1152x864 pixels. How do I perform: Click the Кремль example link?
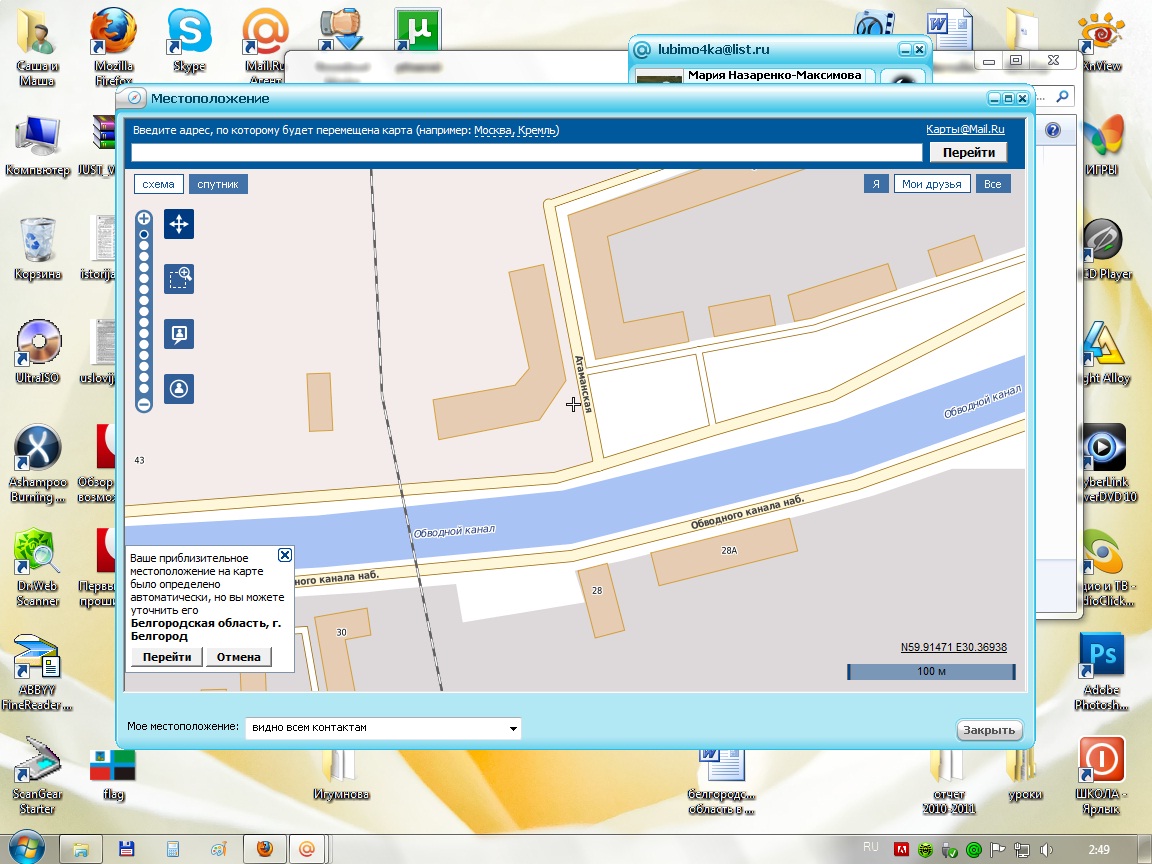(536, 130)
